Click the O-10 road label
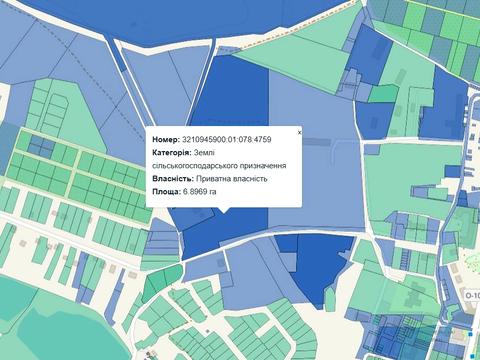Screen dimensions: 480x360 click(472, 296)
